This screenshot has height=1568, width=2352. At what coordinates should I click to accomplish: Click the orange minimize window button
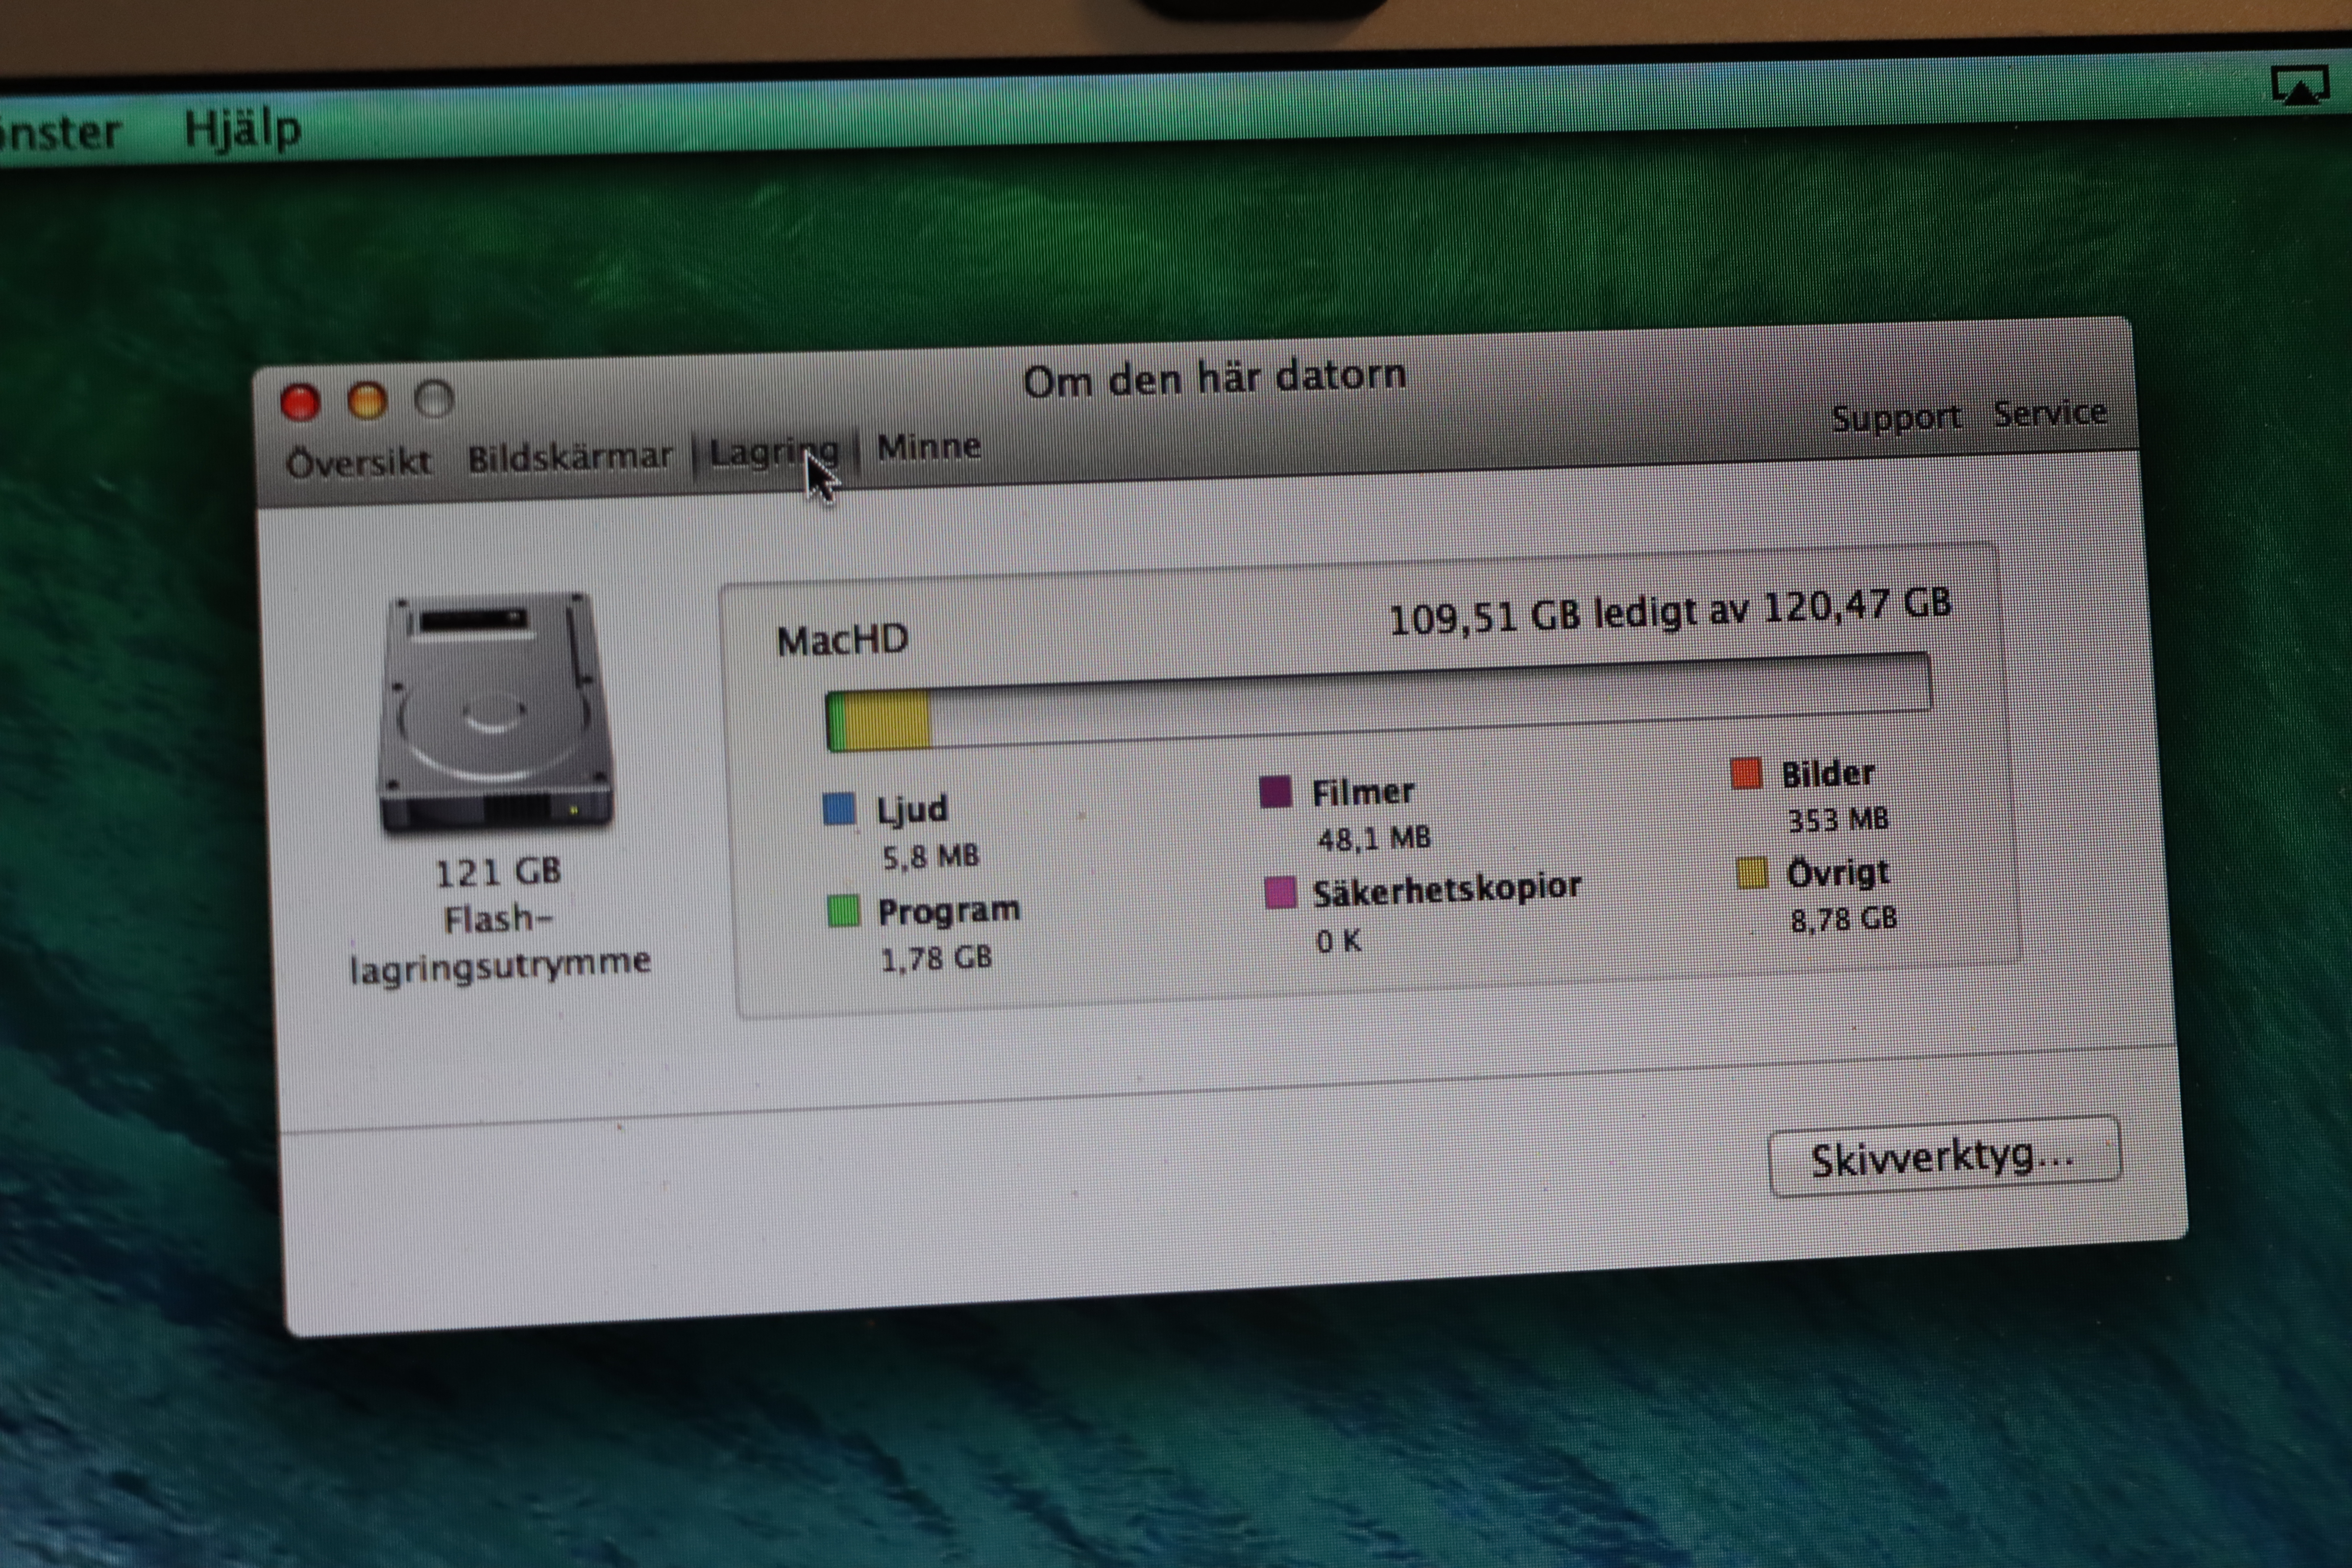click(x=367, y=401)
